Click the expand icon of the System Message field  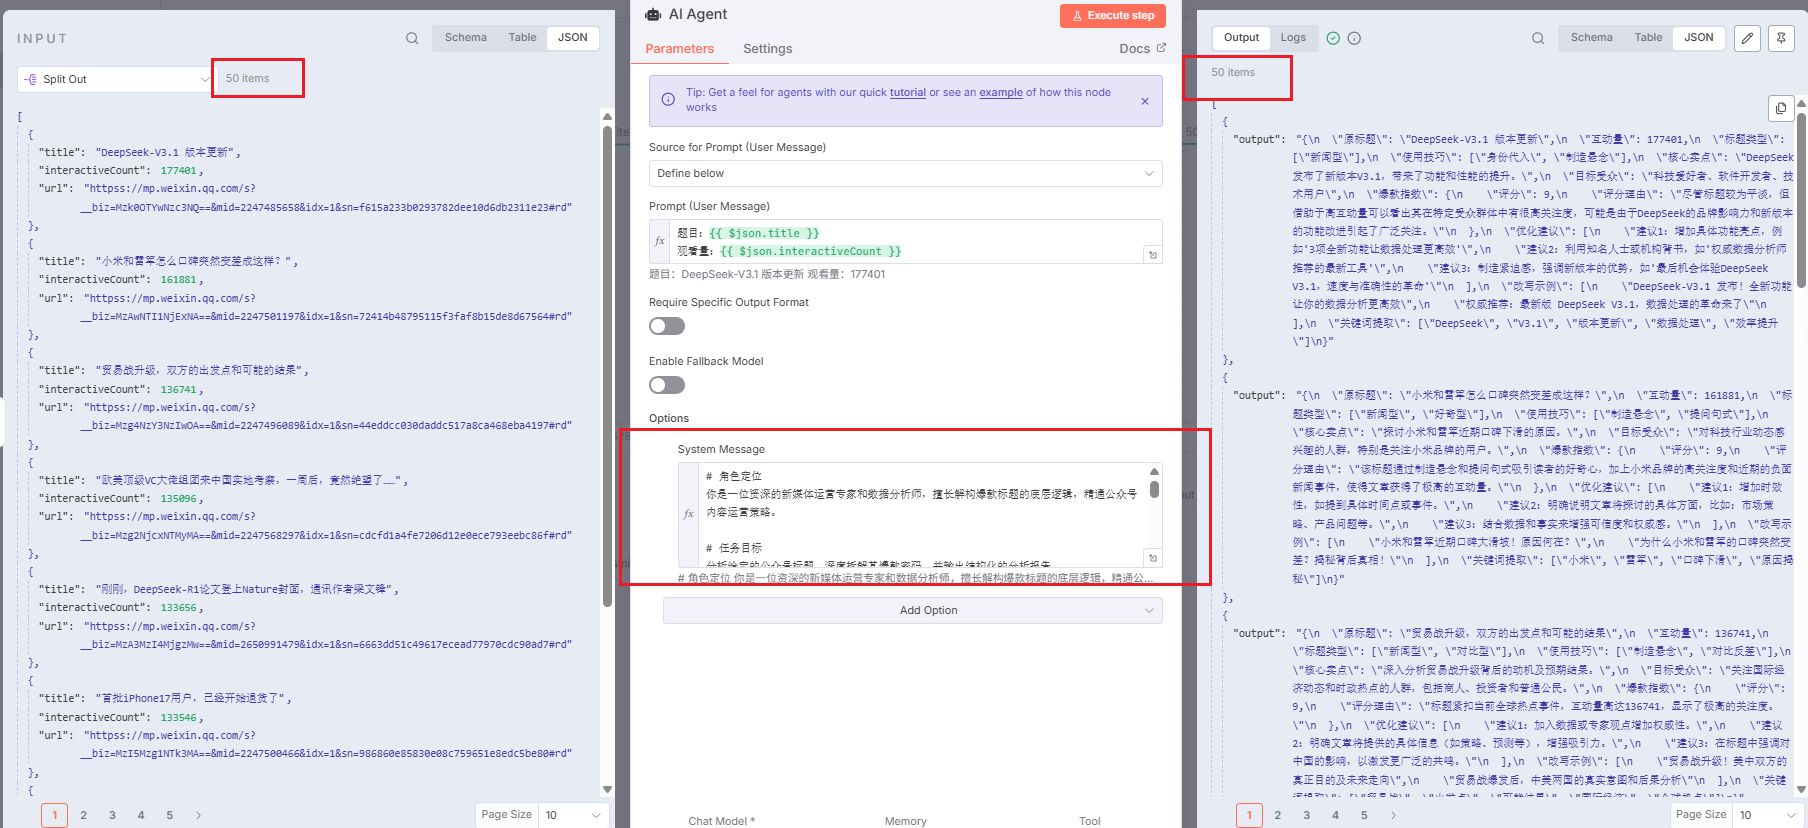tap(1153, 558)
